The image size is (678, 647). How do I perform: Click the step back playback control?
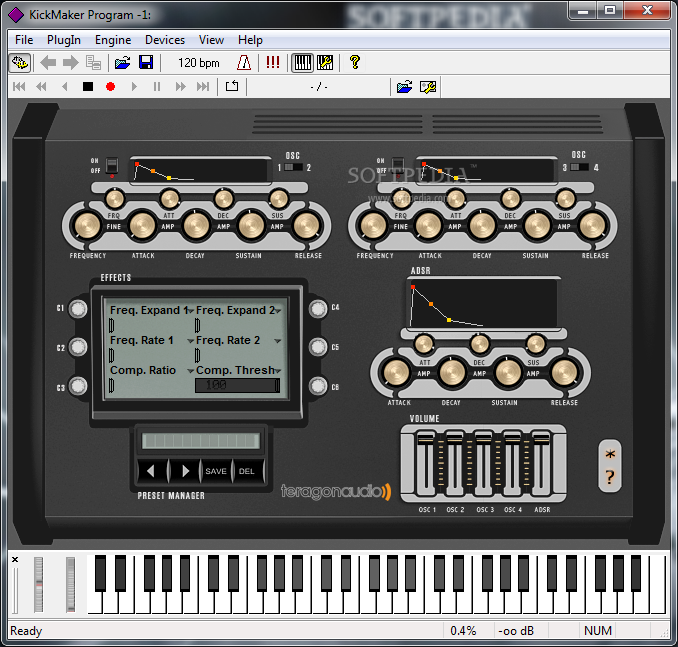coord(65,87)
